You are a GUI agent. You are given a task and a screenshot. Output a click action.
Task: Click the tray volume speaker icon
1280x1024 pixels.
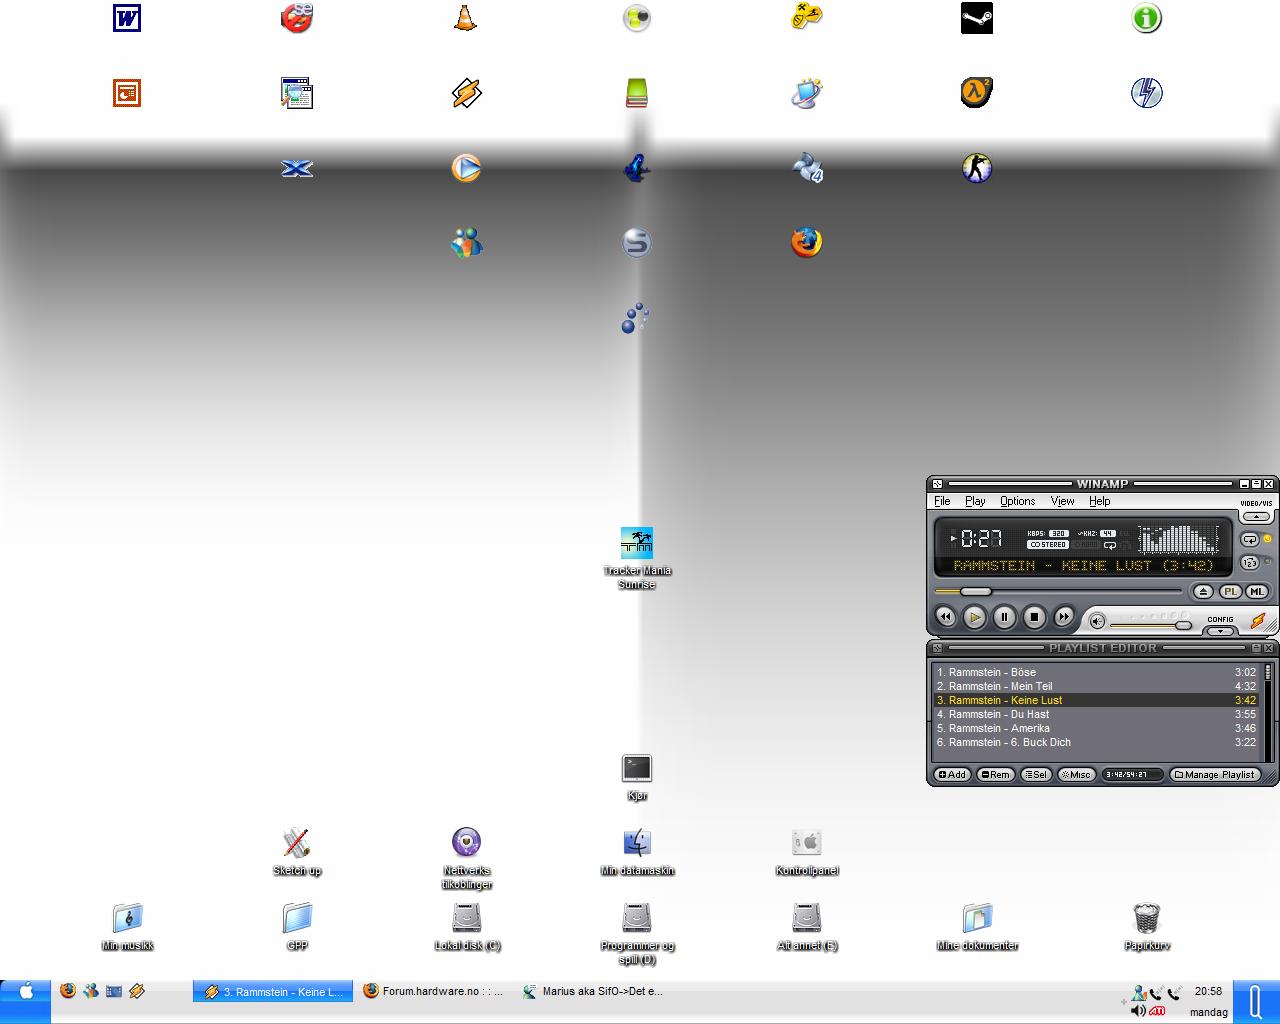click(1137, 1011)
